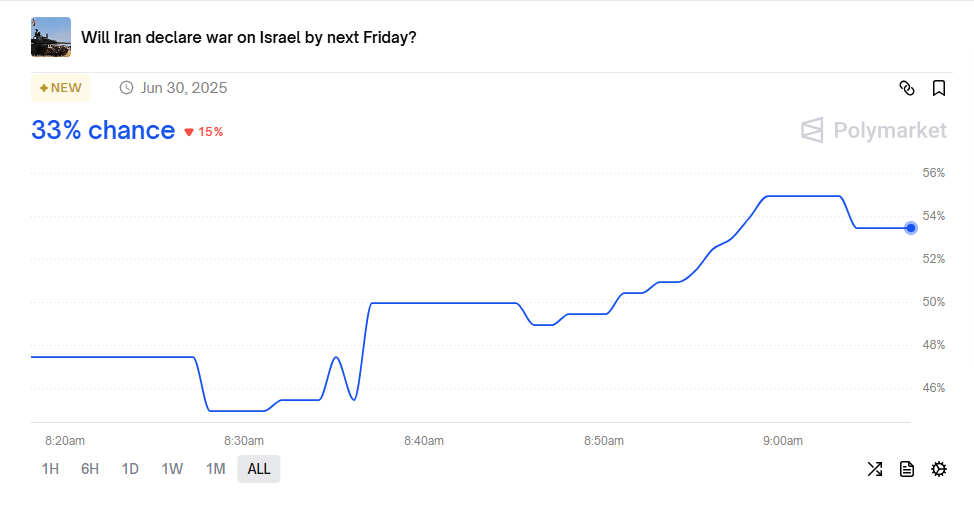The width and height of the screenshot is (974, 515).
Task: Click the Jun 30, 2025 date
Action: tap(184, 88)
